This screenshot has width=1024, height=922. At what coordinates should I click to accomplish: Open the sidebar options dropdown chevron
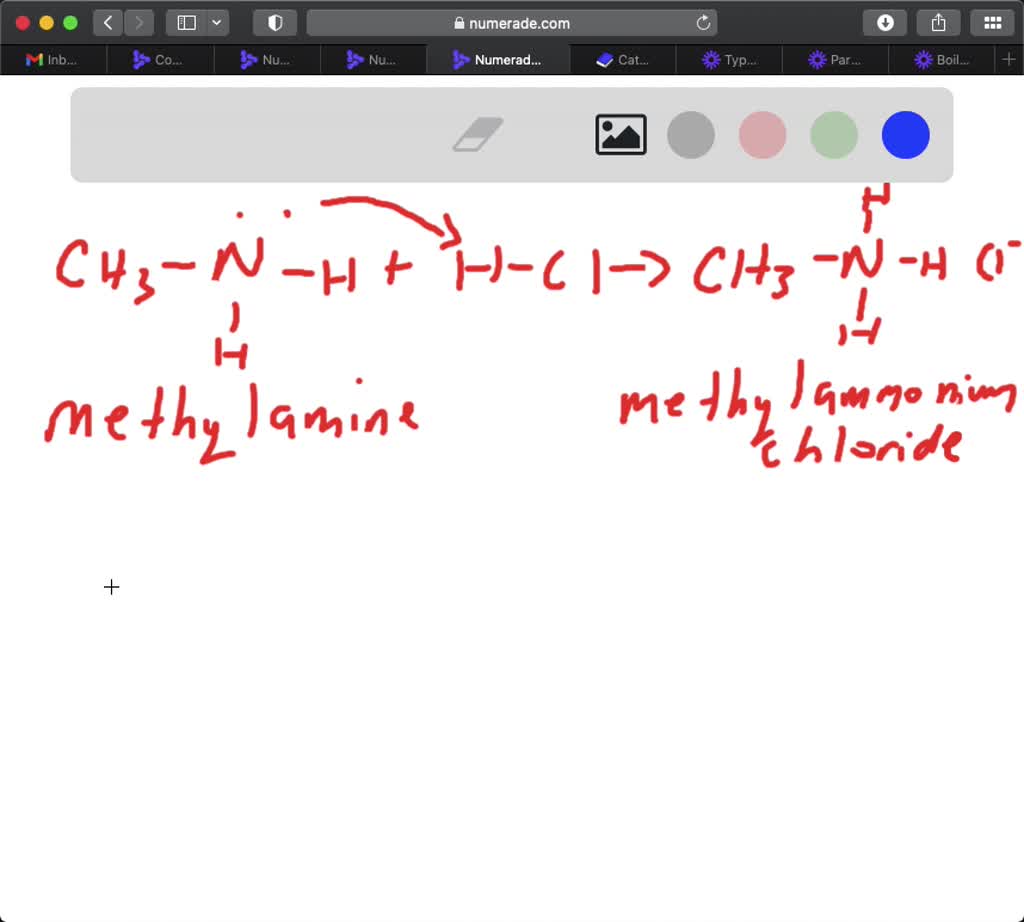click(217, 22)
